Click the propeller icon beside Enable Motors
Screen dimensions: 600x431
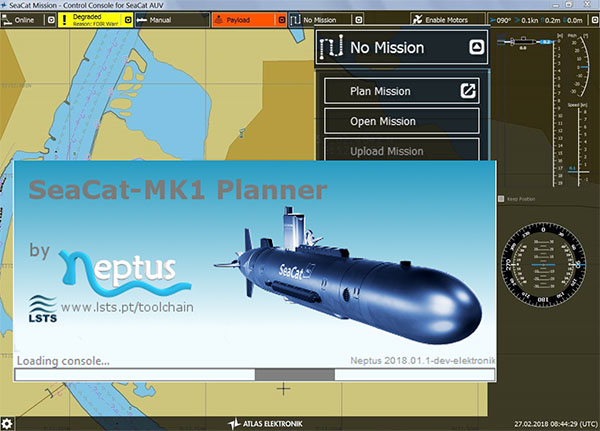coord(417,20)
